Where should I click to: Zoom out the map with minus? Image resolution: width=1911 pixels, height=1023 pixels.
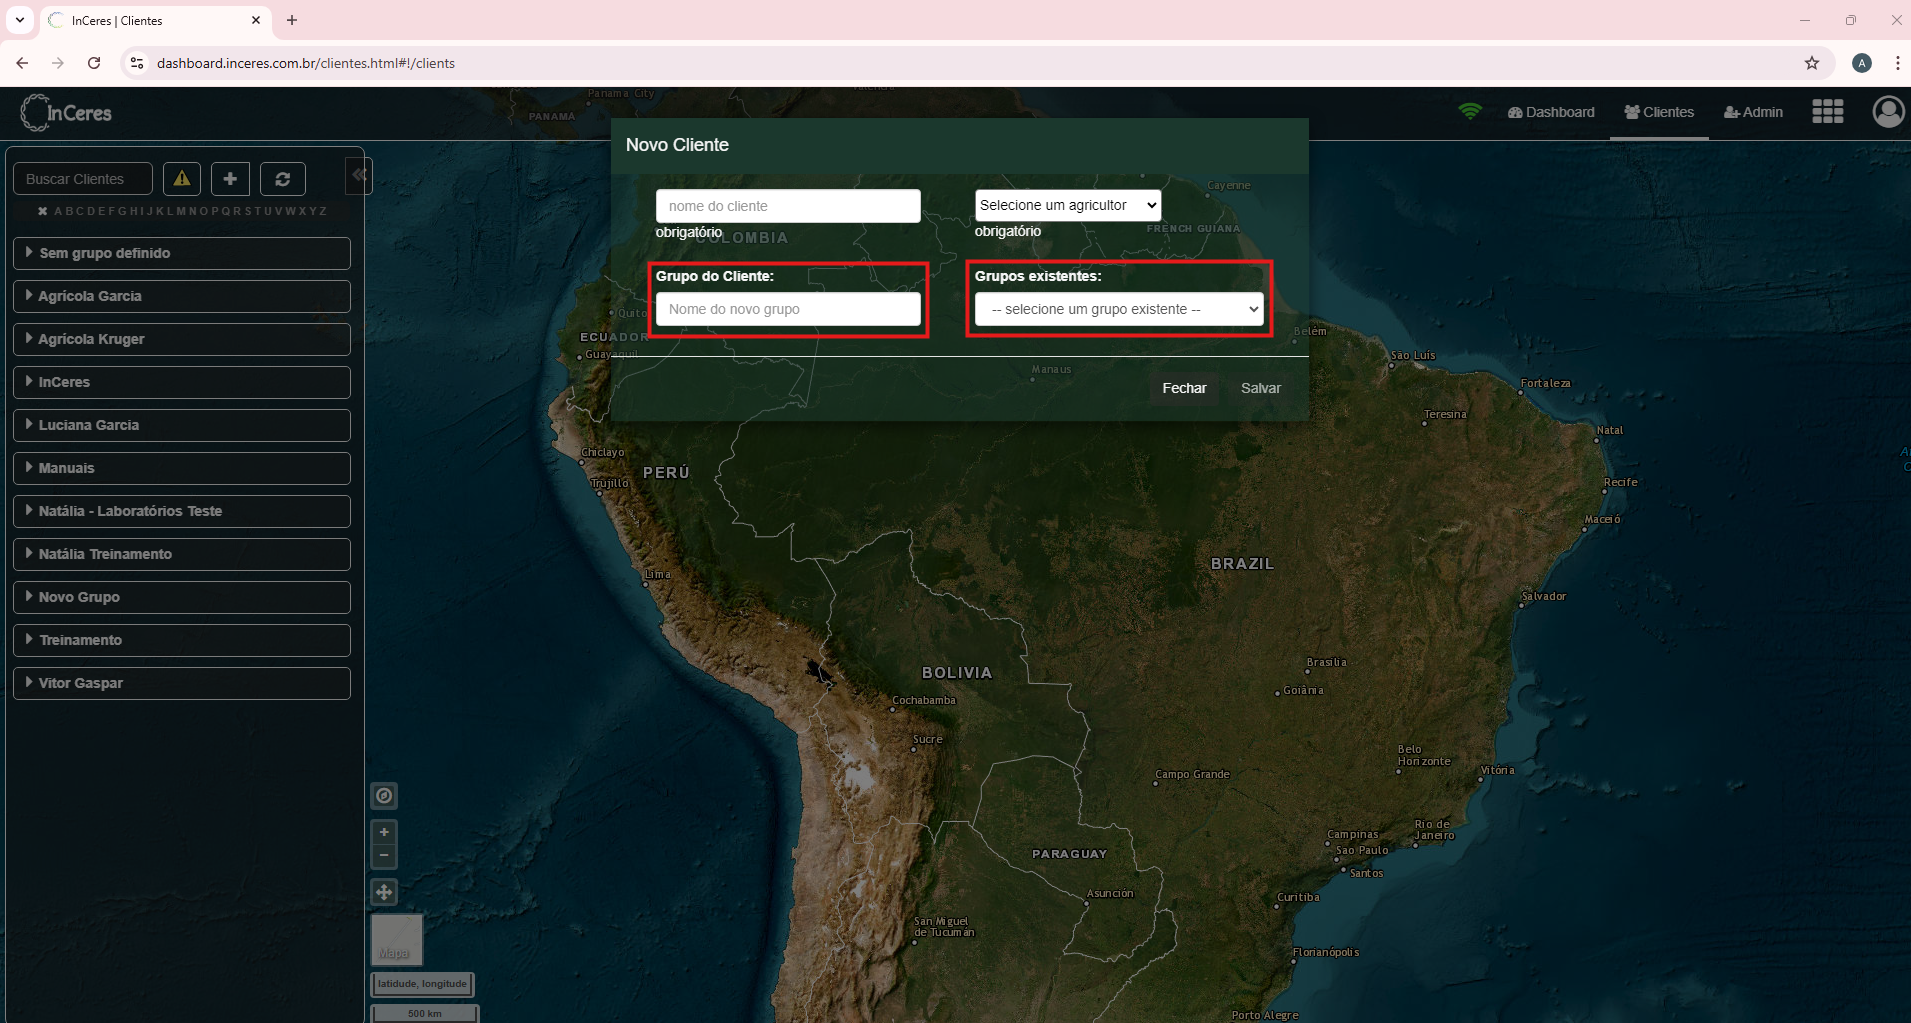pos(384,856)
